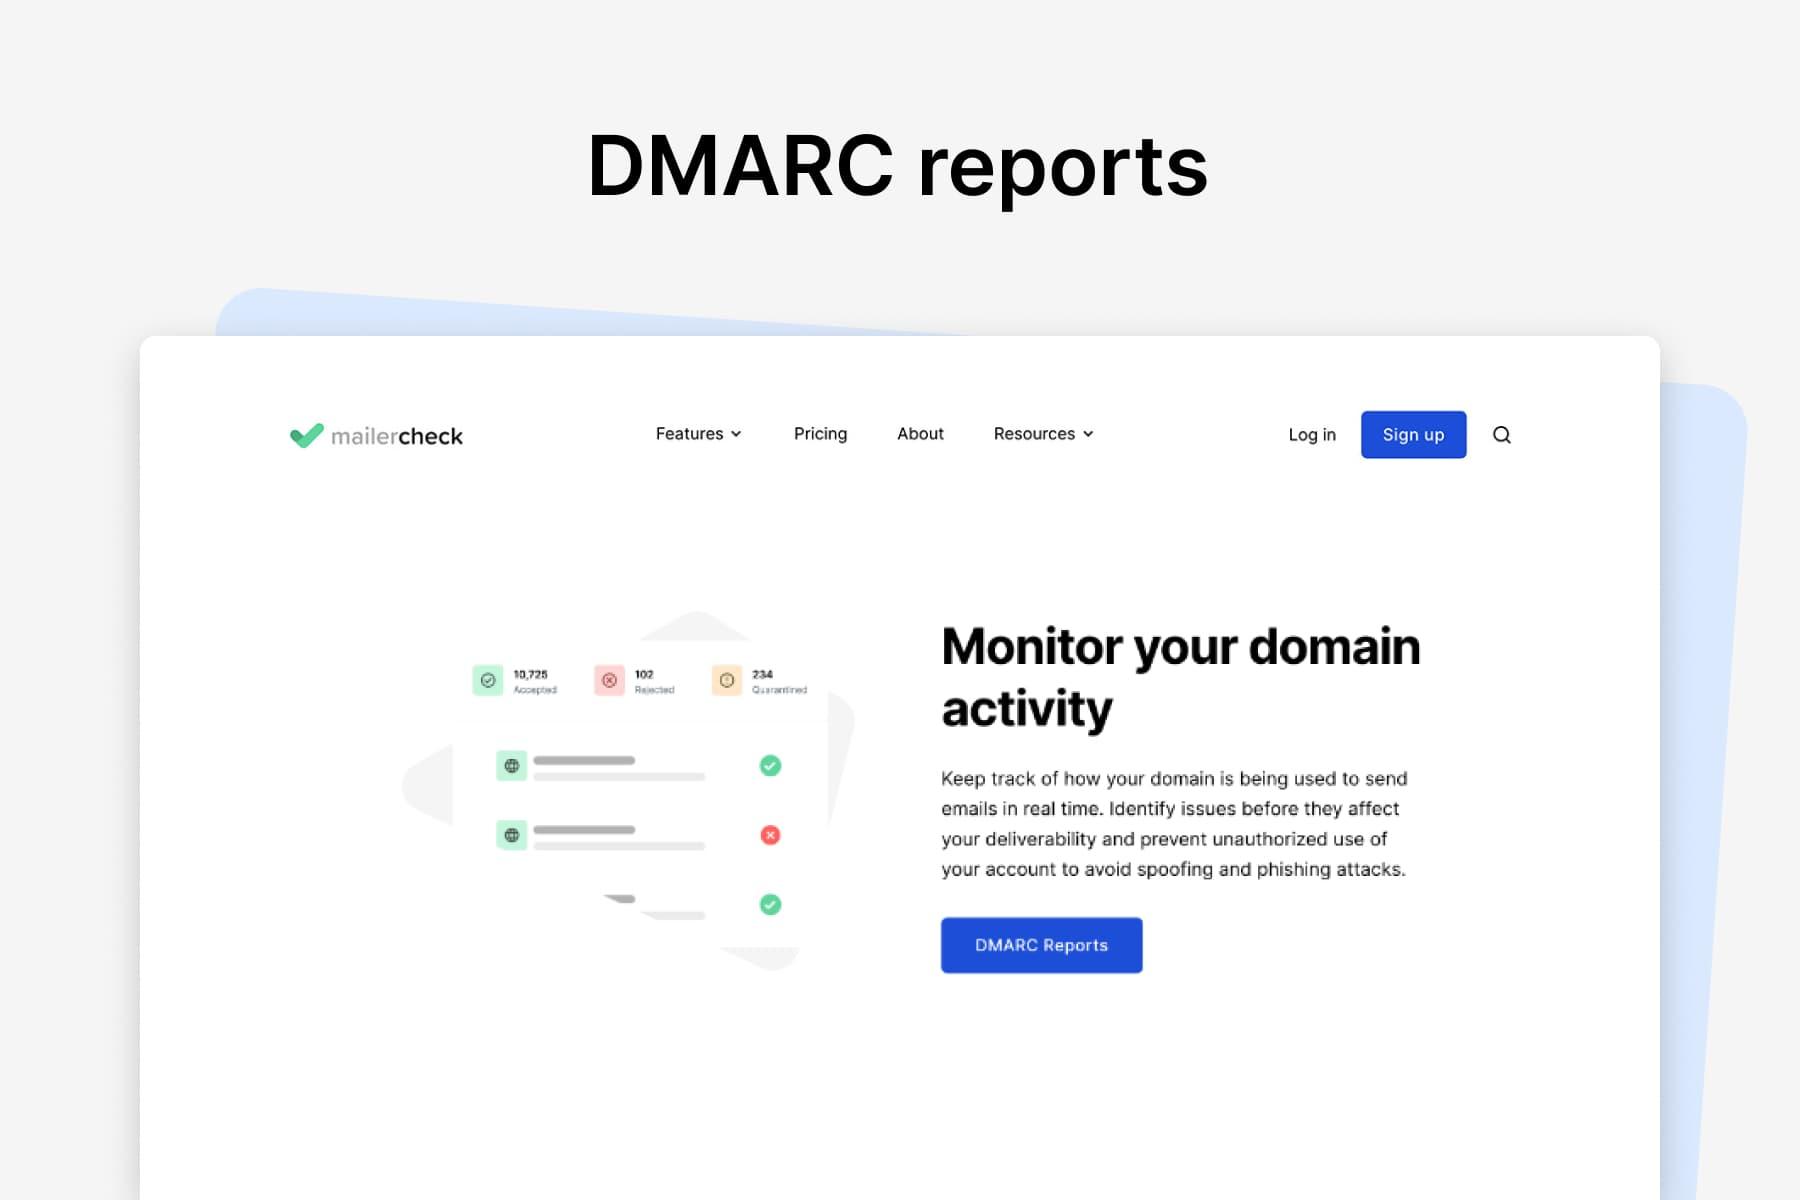Open the Features menu
Screen dimensions: 1800x1200
point(699,434)
